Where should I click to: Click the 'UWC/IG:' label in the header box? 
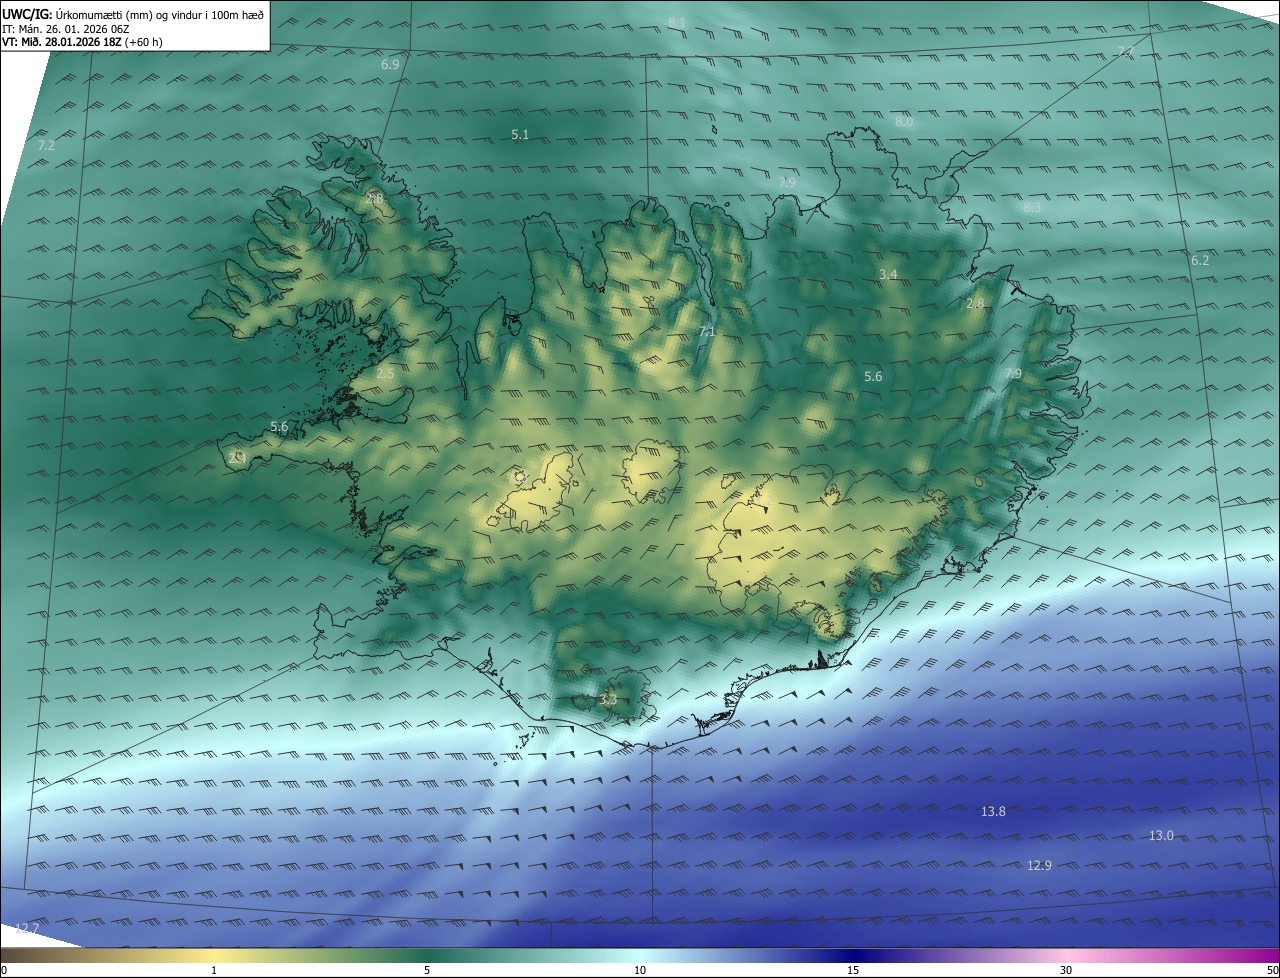point(27,15)
